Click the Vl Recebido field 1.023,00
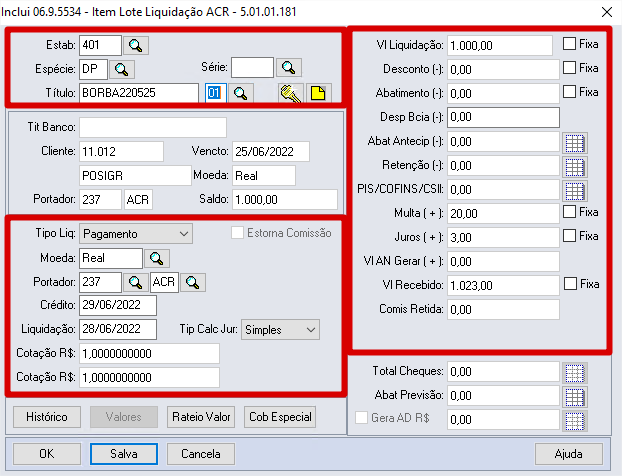622x476 pixels. [503, 286]
